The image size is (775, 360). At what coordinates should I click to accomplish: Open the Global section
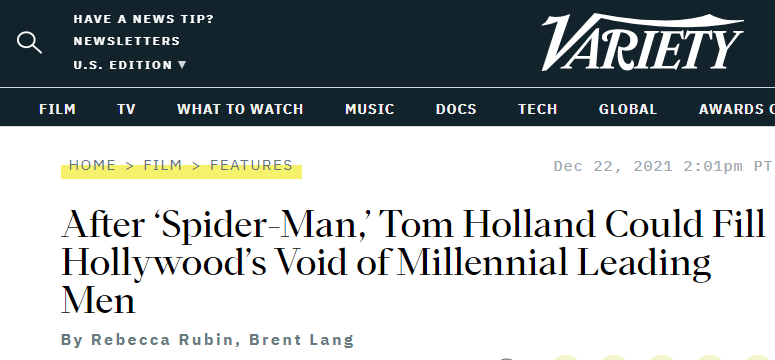click(628, 109)
